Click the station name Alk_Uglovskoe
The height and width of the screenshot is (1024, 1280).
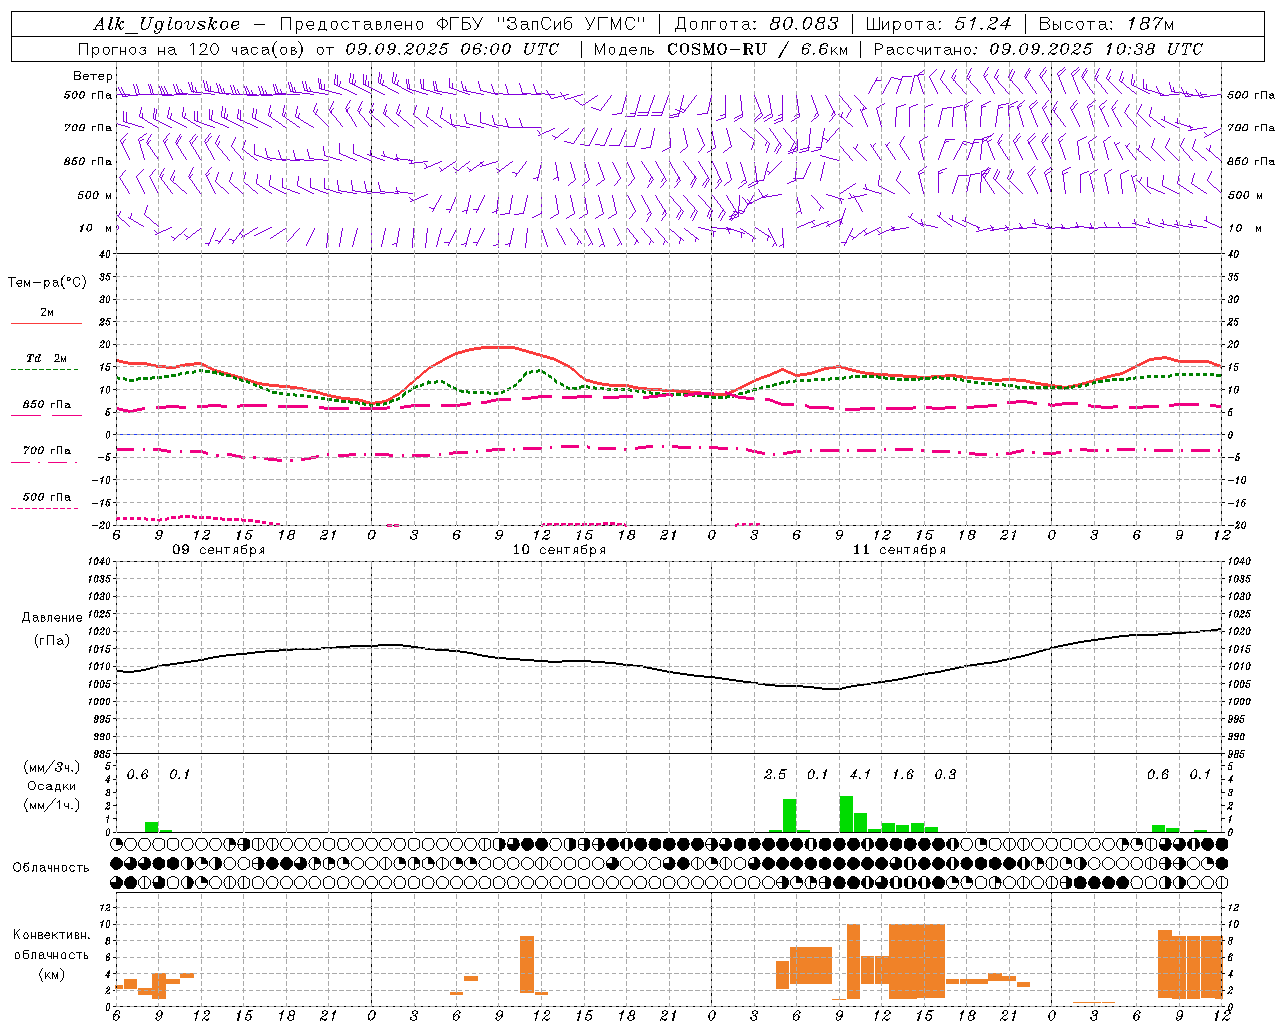[167, 25]
